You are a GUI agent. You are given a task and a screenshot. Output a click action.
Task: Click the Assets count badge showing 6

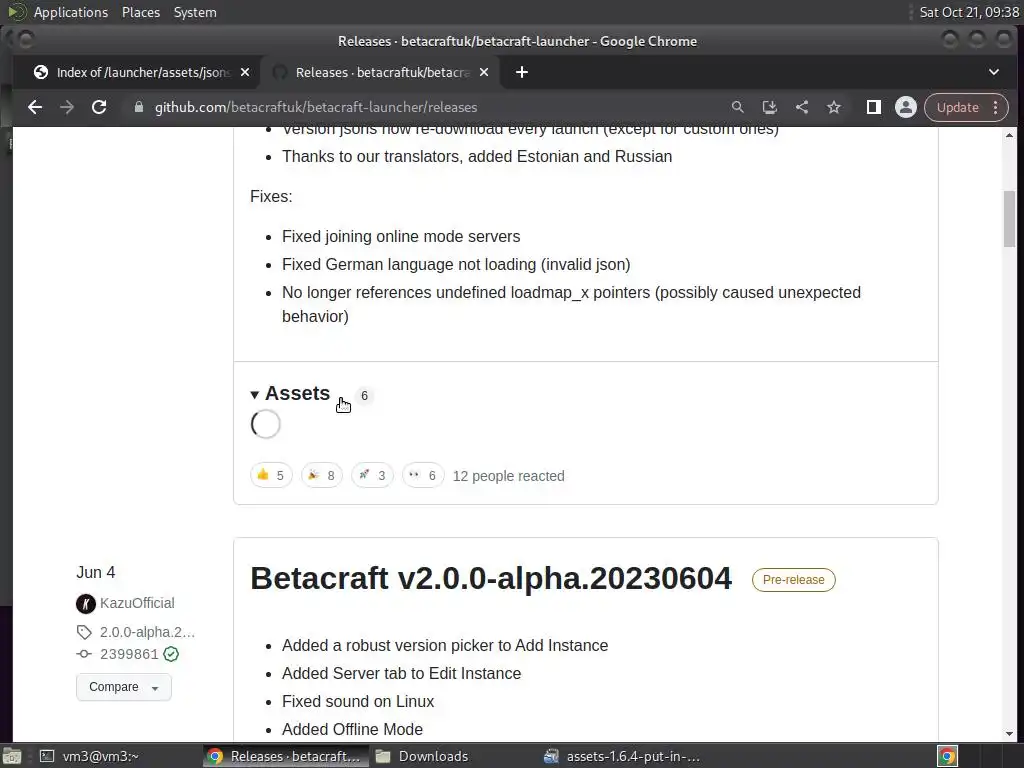click(364, 396)
